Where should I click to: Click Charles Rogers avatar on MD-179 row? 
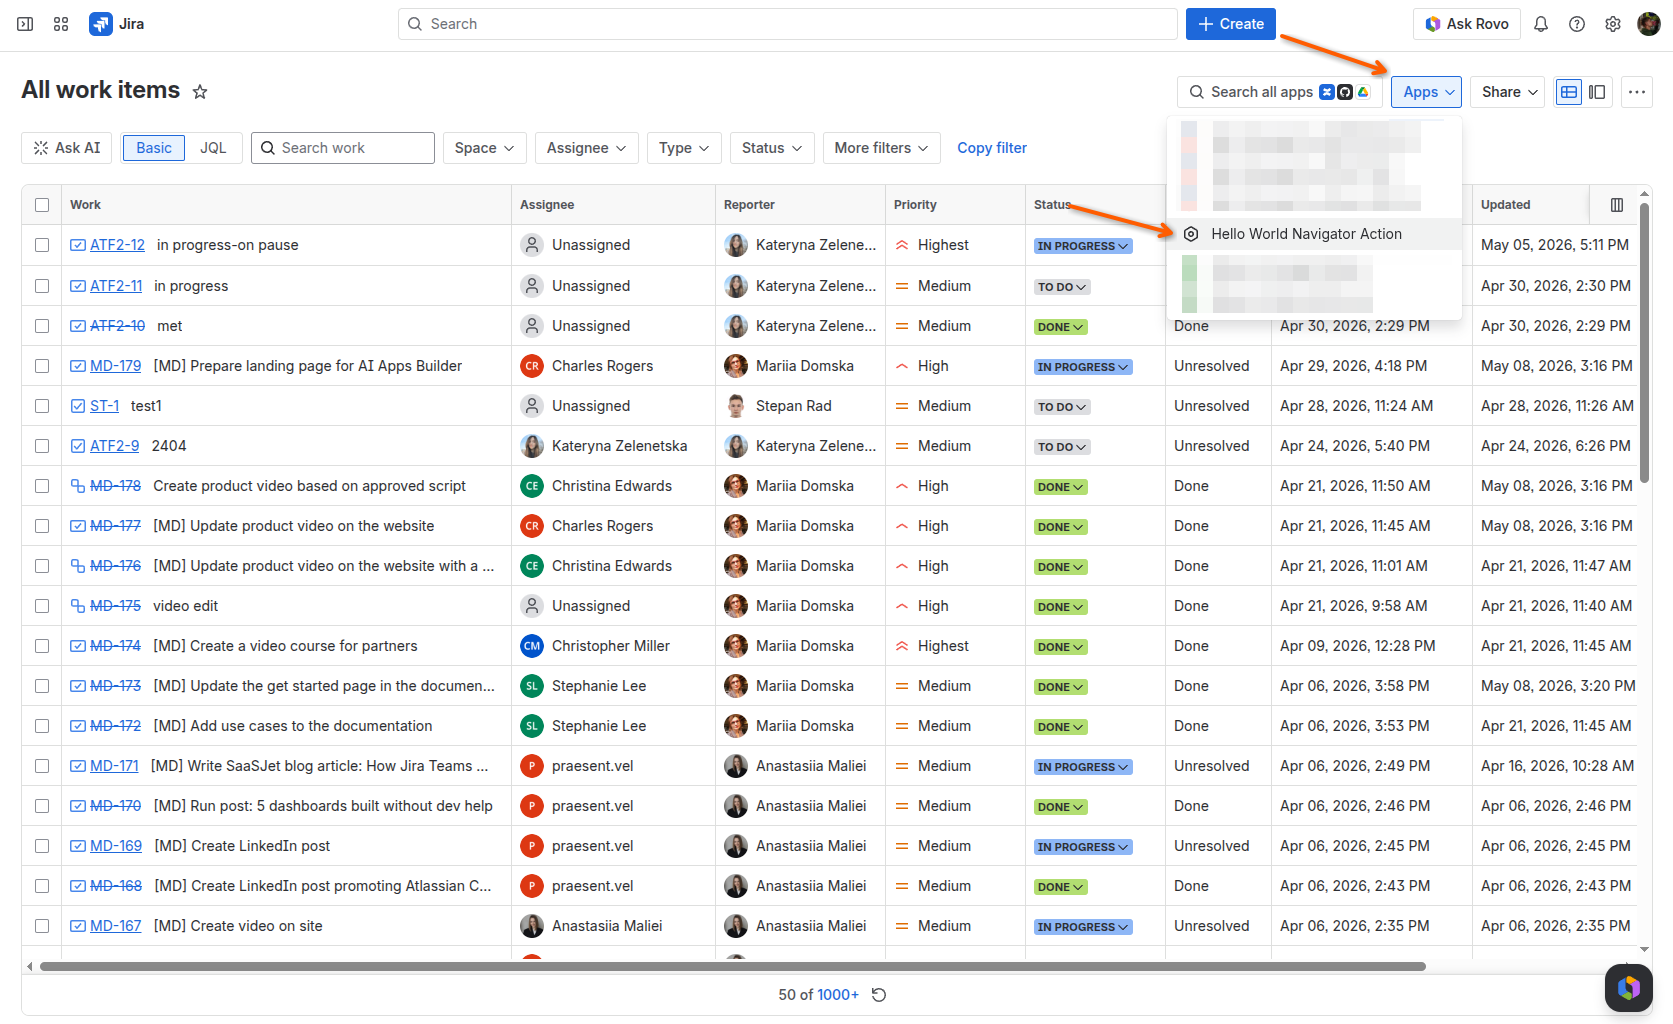click(x=532, y=366)
